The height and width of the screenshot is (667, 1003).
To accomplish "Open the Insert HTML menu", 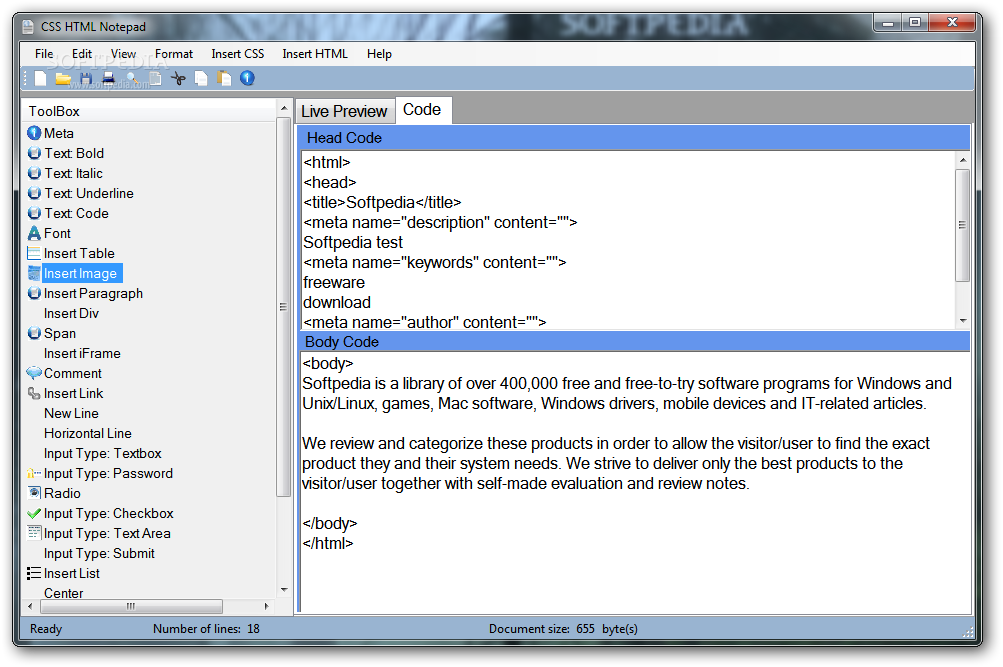I will pyautogui.click(x=315, y=54).
